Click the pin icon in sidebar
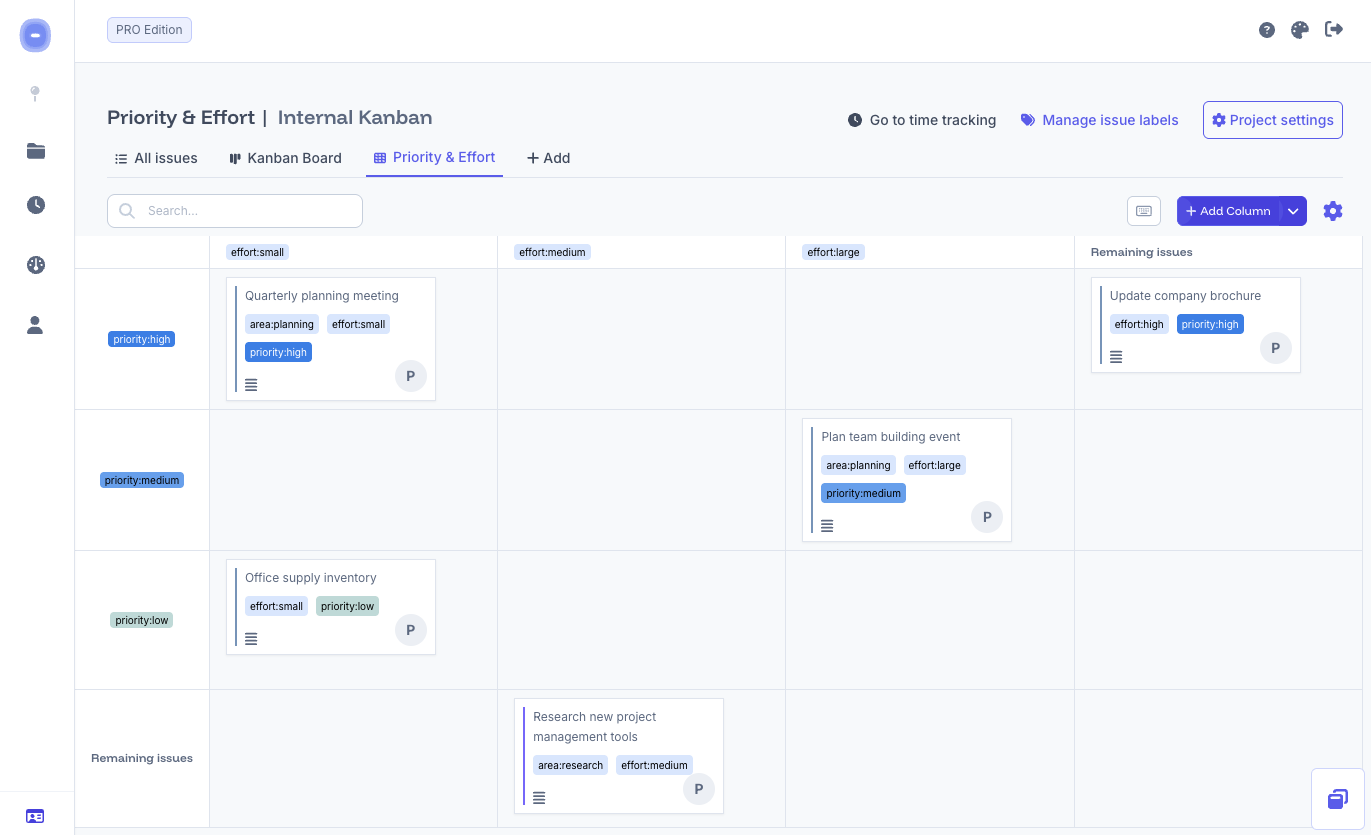 click(x=35, y=94)
